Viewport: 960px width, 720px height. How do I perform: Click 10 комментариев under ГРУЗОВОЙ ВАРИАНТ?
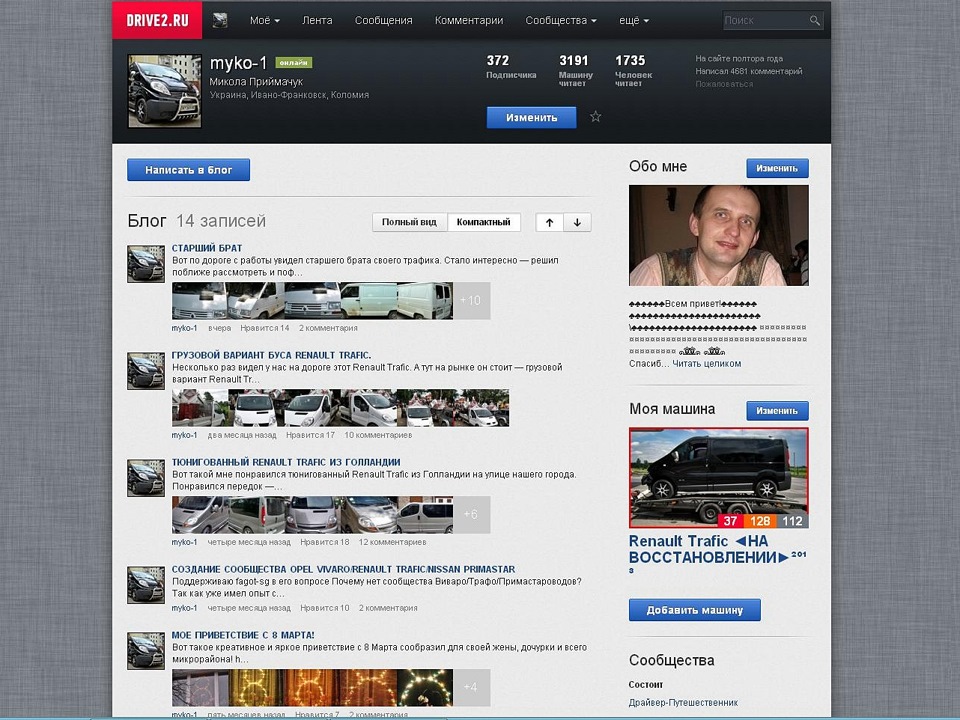378,435
